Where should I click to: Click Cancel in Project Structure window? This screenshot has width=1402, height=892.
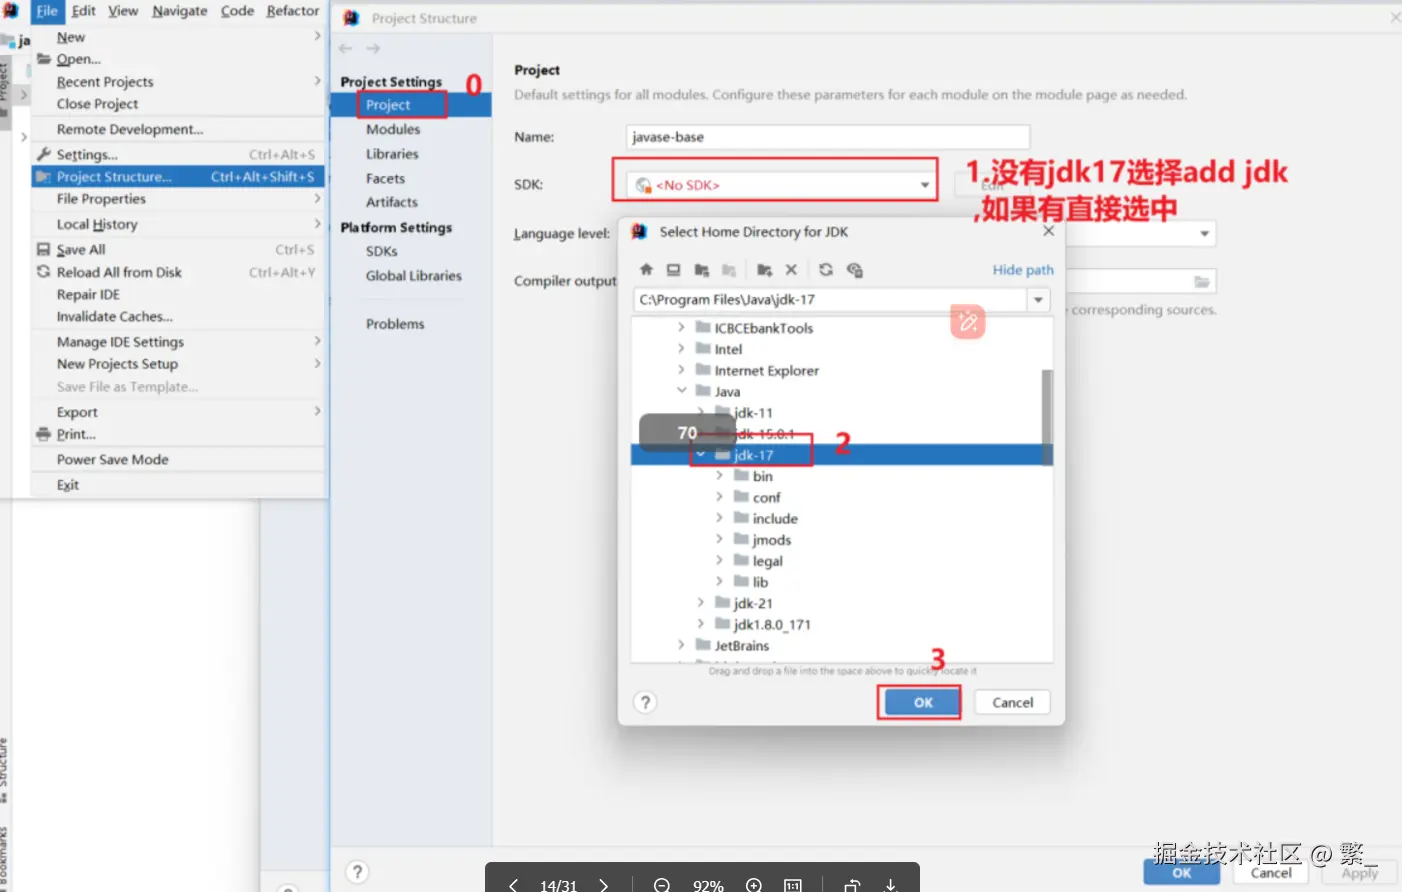point(1271,873)
